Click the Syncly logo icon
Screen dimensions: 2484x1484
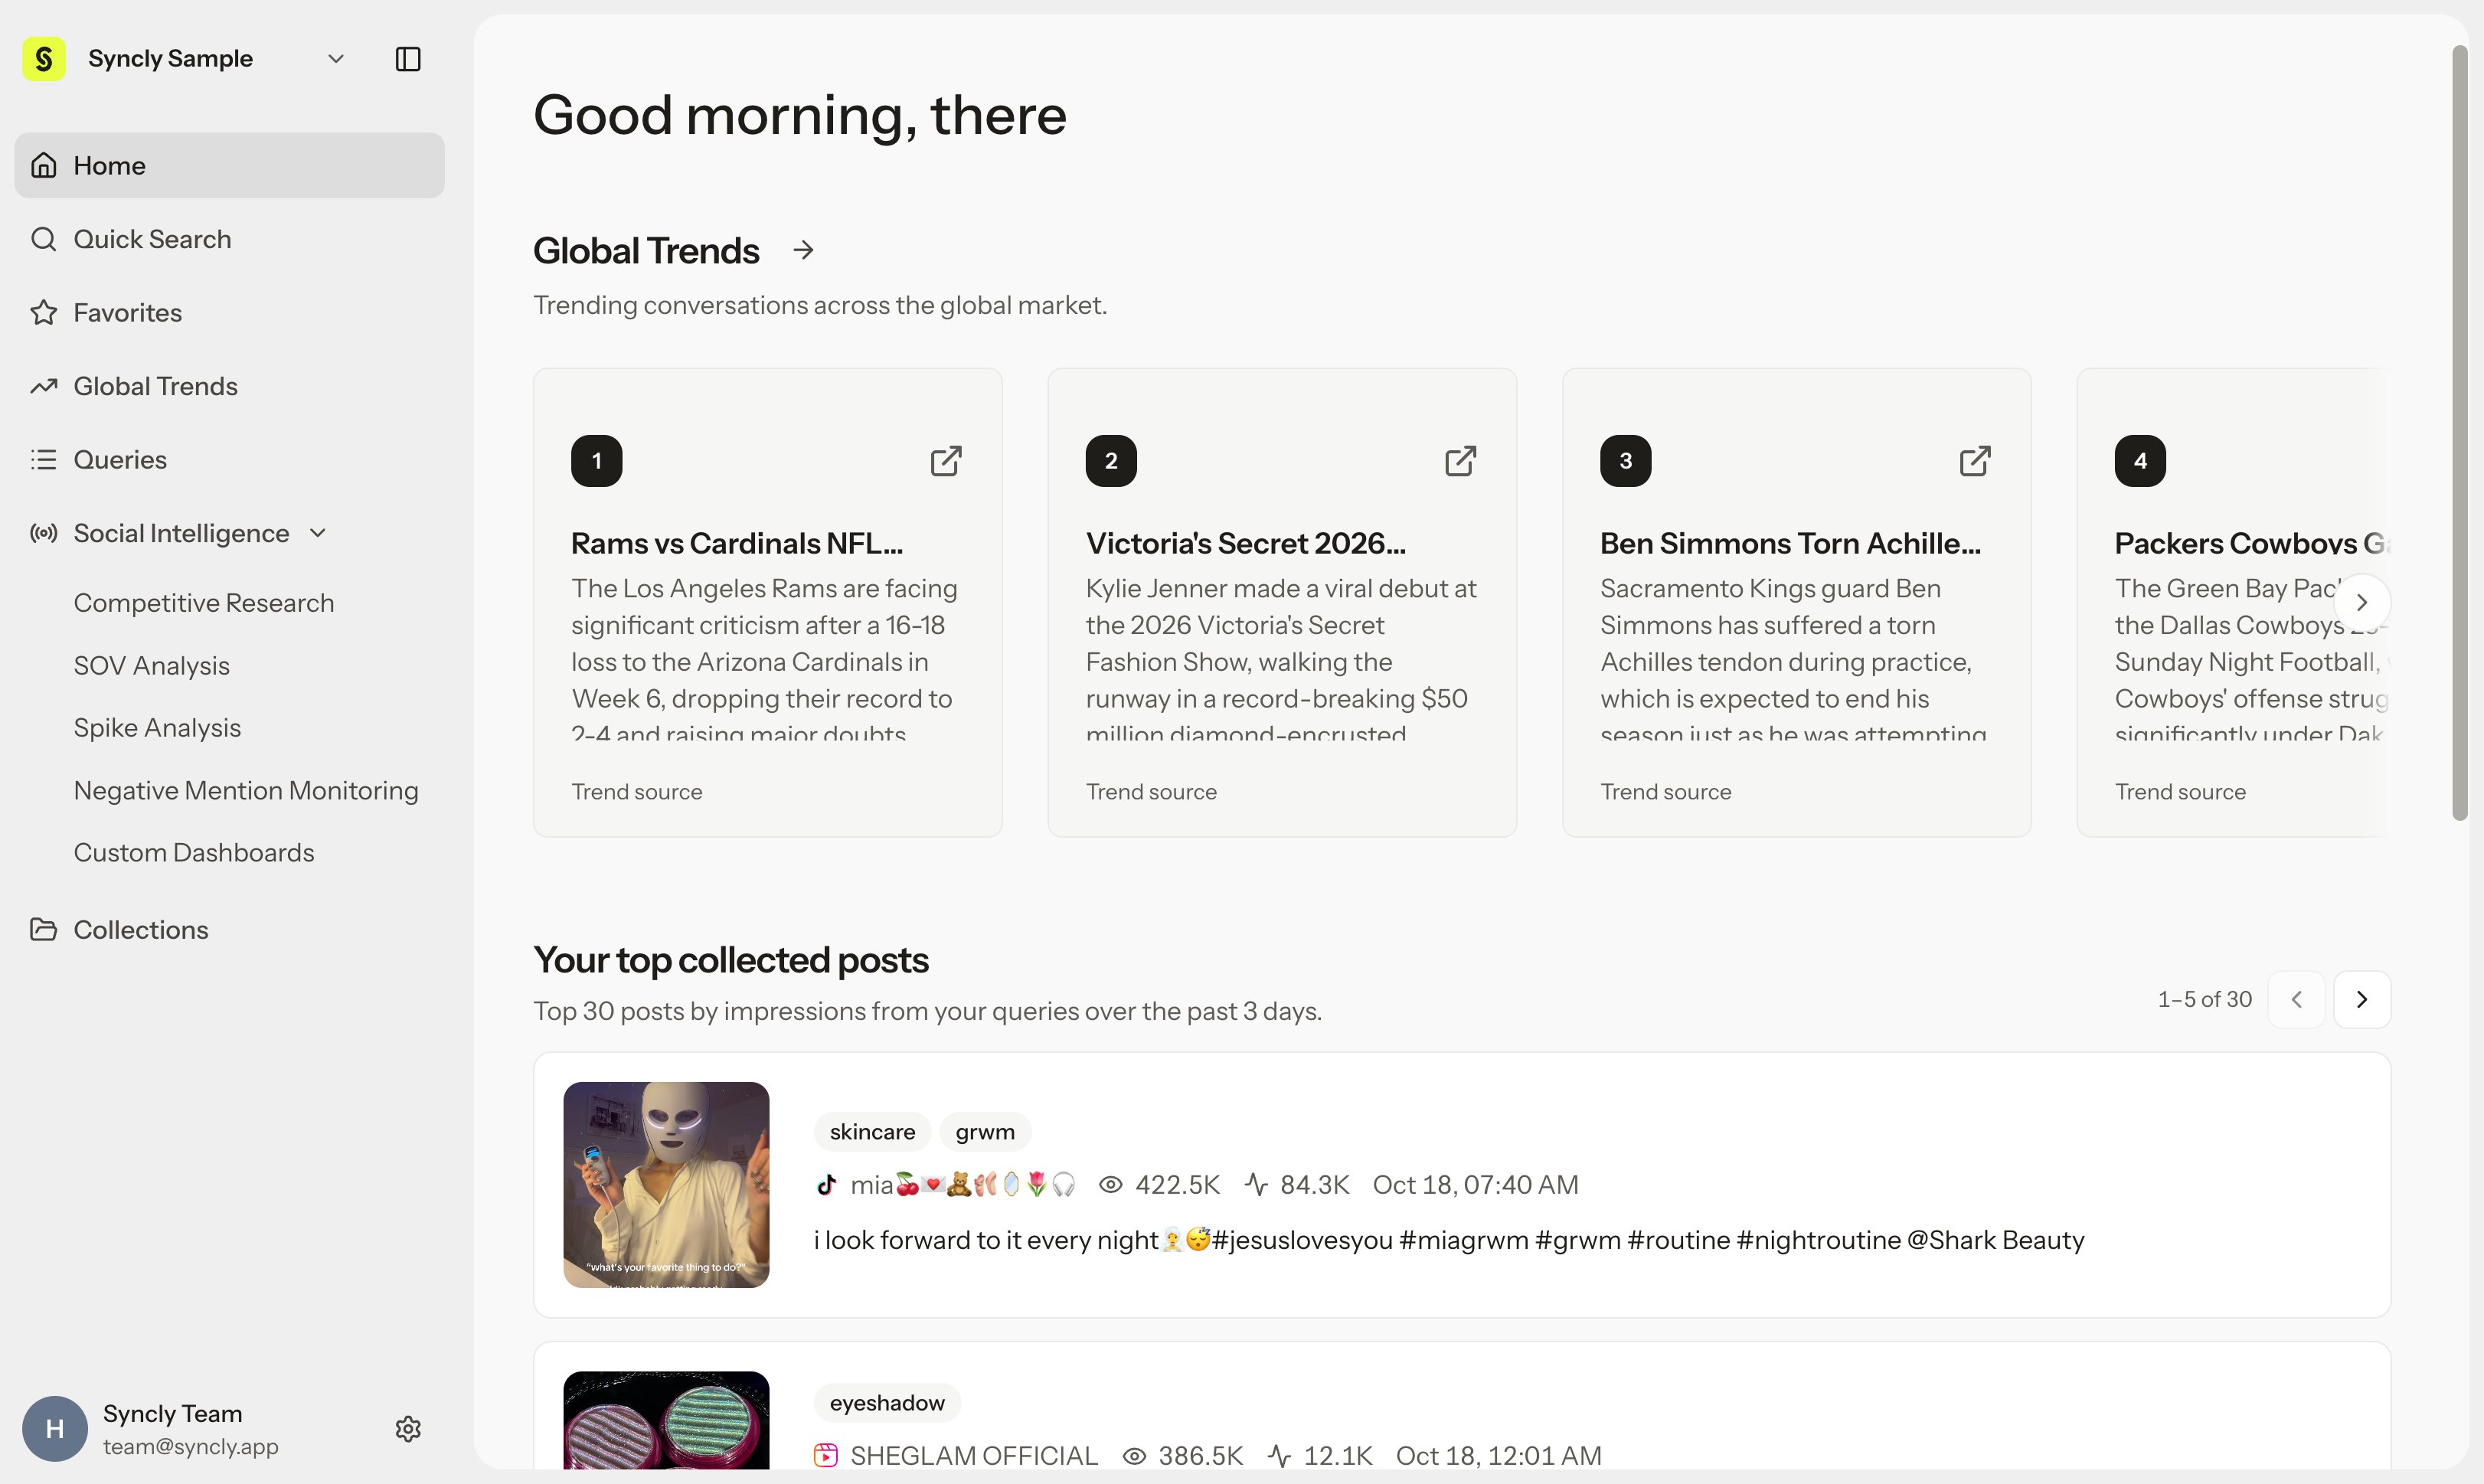(44, 59)
